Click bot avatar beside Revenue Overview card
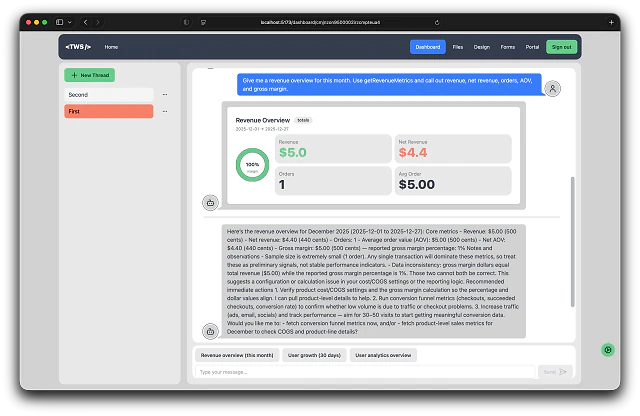The width and height of the screenshot is (640, 416). pyautogui.click(x=210, y=202)
